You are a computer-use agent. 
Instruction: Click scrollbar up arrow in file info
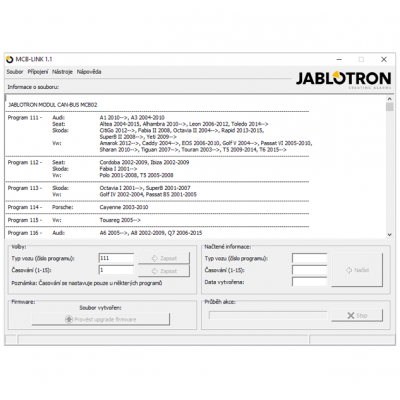[x=389, y=99]
